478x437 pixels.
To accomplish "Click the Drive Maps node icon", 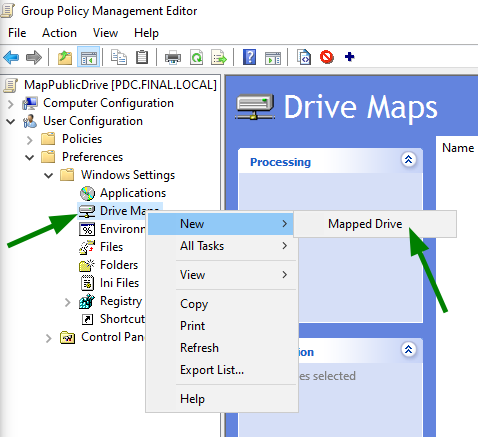I will pos(87,211).
